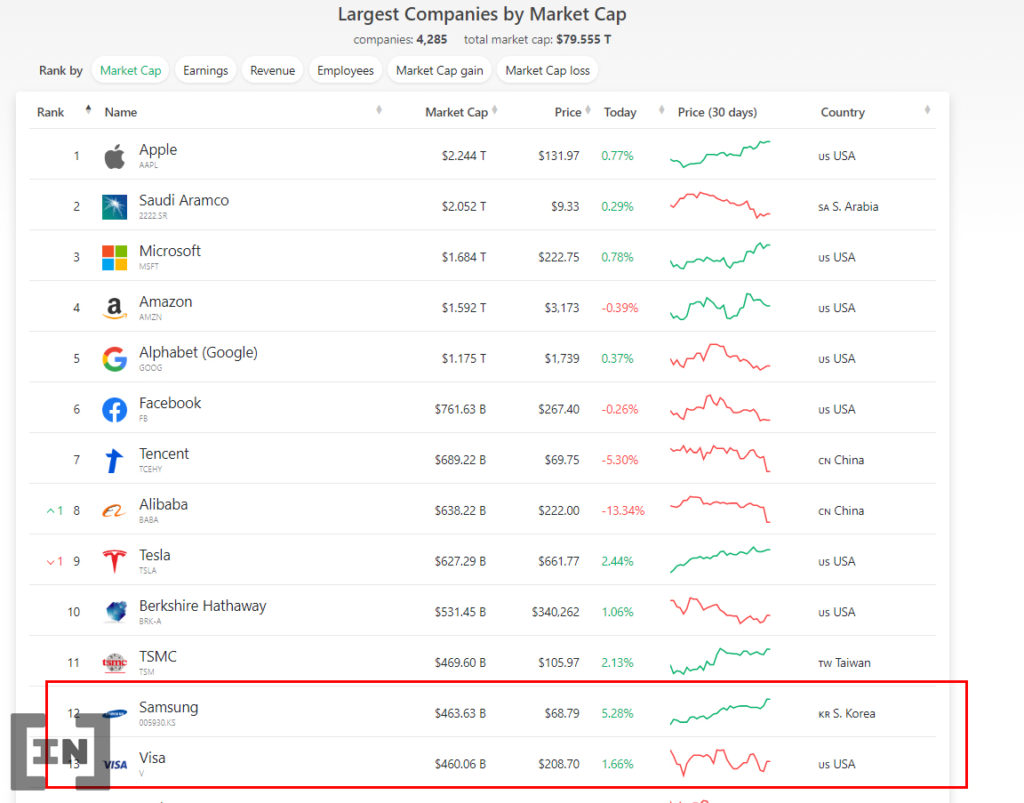Click the Microsoft four-color logo
This screenshot has width=1024, height=803.
coord(114,257)
